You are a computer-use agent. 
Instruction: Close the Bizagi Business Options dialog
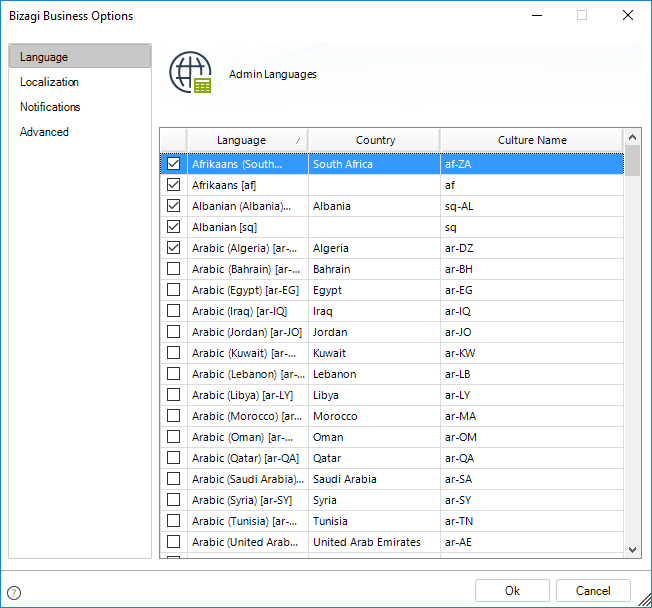click(x=627, y=15)
